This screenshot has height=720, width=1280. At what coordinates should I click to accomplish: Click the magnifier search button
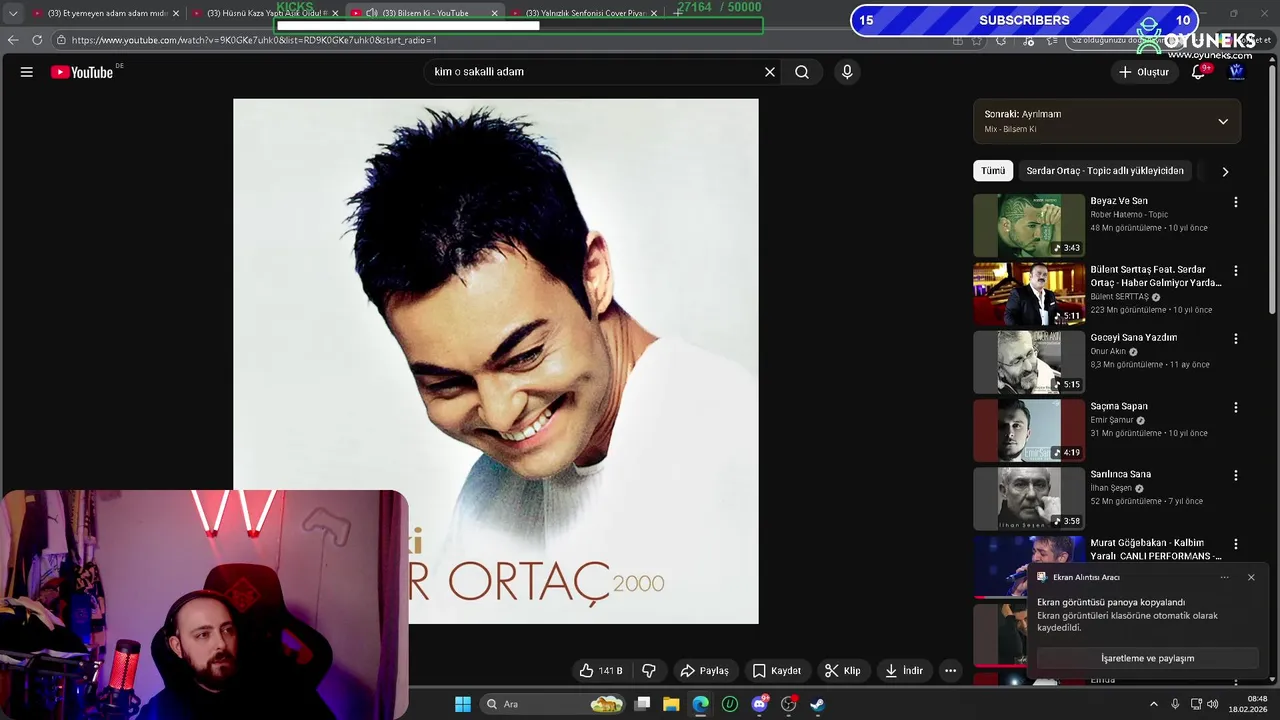[802, 72]
